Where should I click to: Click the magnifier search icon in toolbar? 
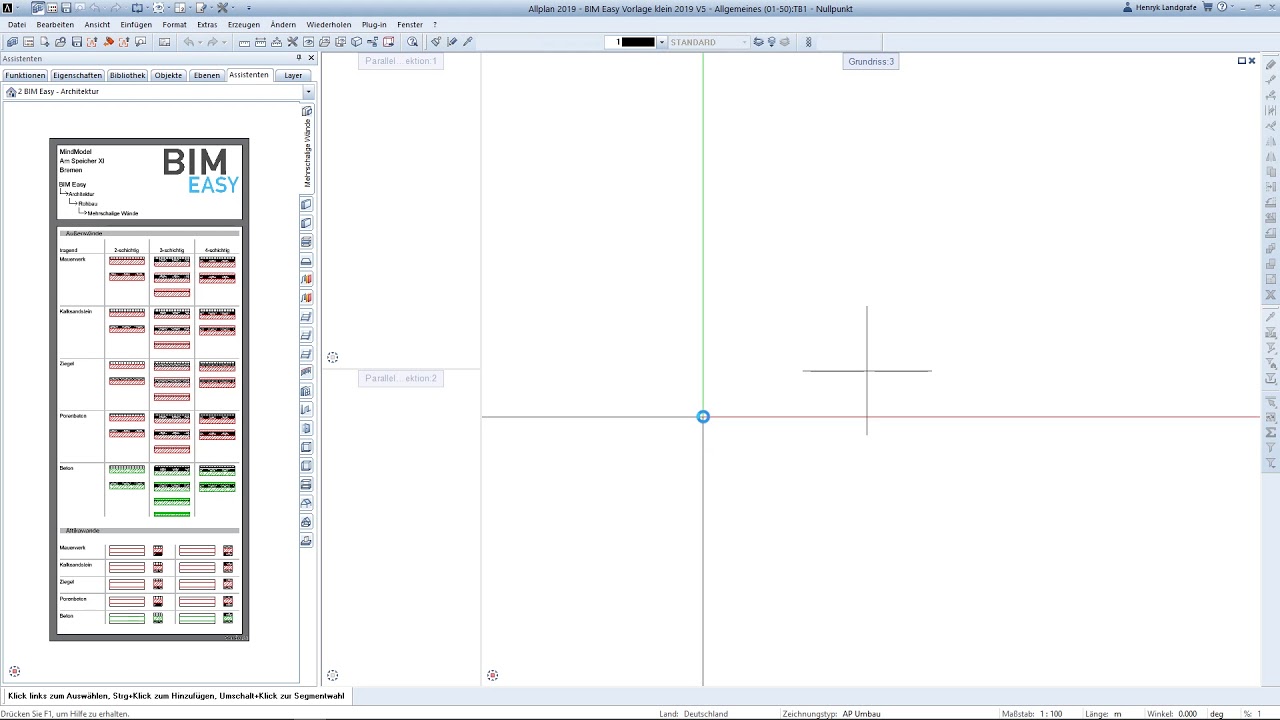point(412,42)
